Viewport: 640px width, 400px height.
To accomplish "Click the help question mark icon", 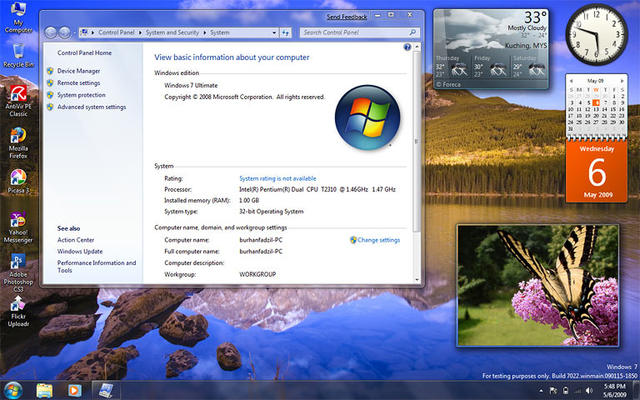I will tap(407, 47).
